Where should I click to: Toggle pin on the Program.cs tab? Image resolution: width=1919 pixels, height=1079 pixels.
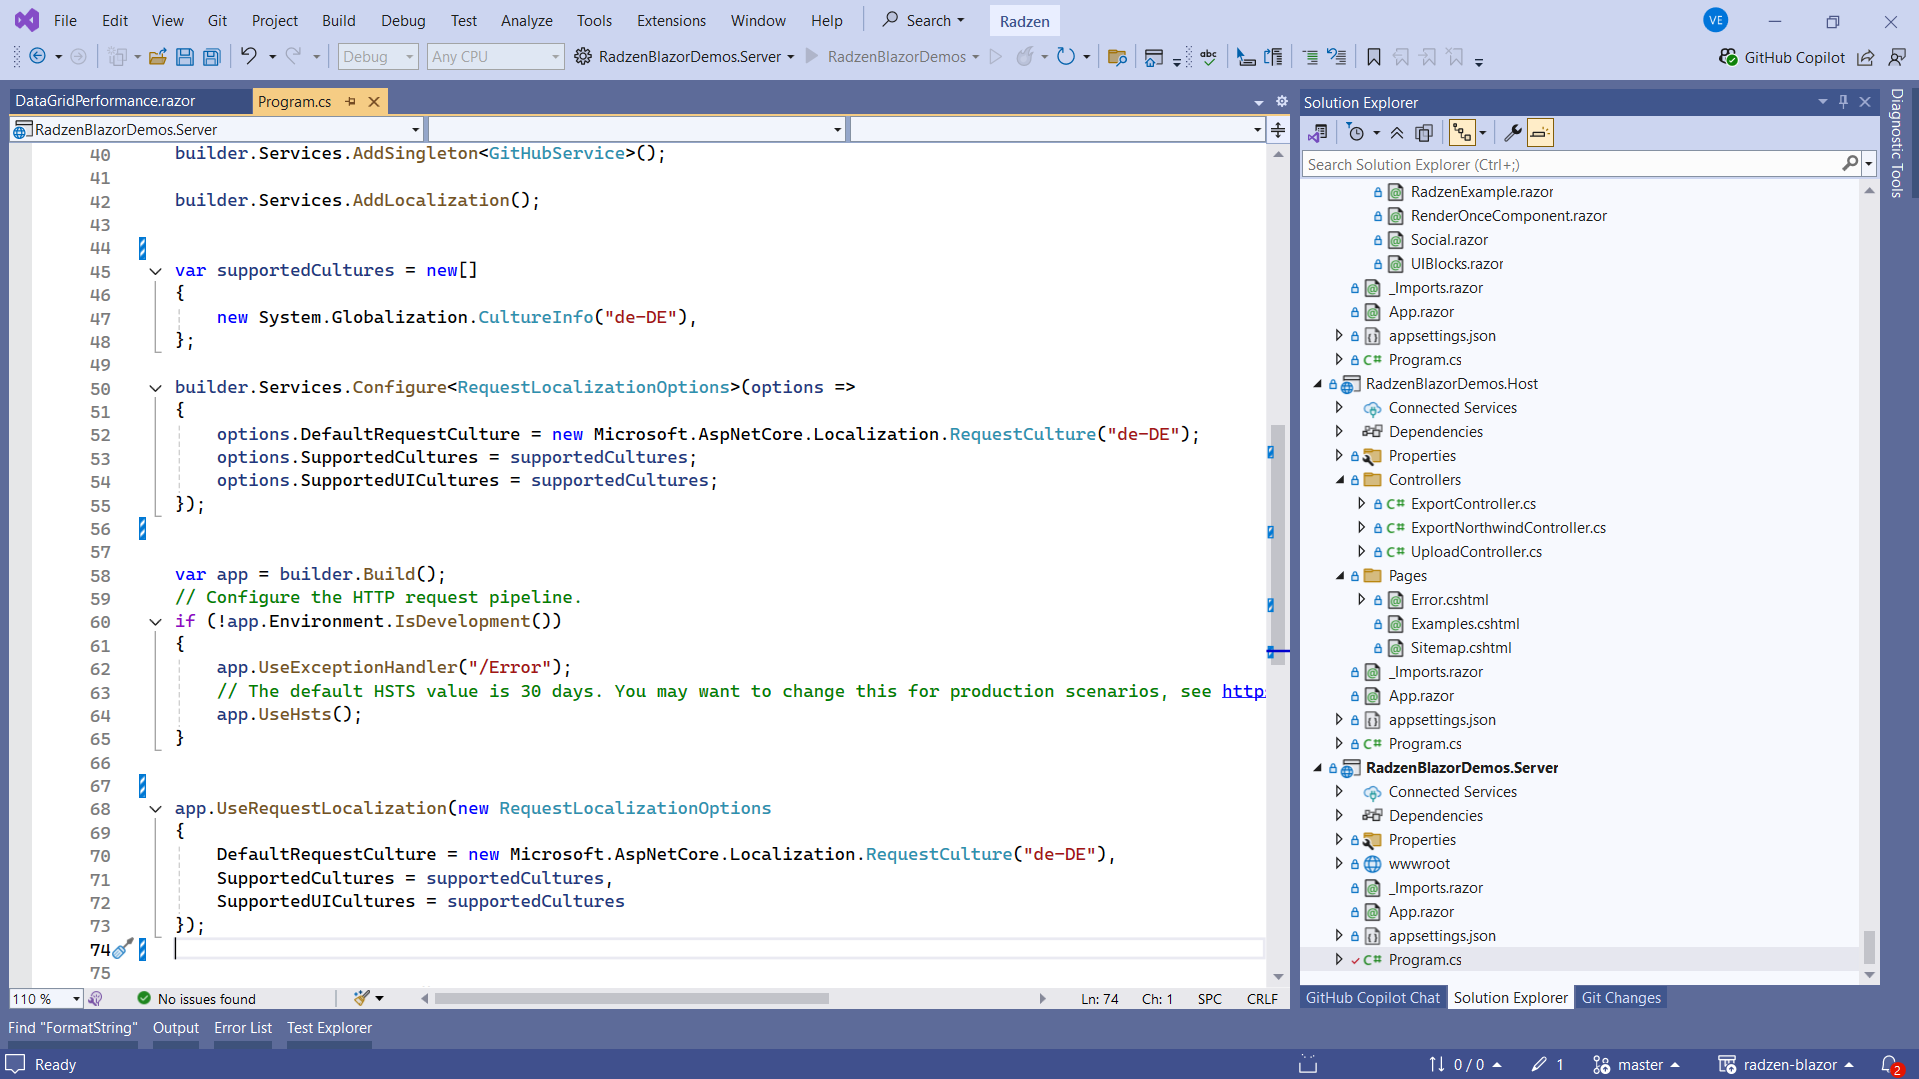tap(350, 101)
